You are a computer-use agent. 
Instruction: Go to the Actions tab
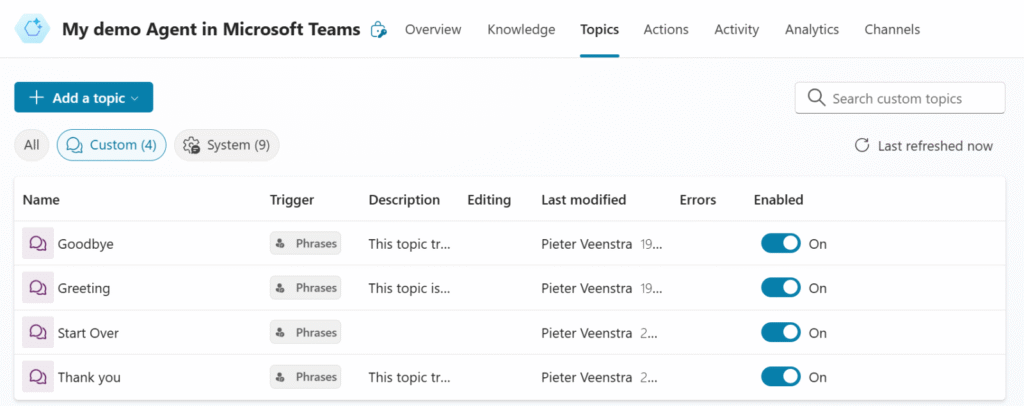(x=666, y=29)
